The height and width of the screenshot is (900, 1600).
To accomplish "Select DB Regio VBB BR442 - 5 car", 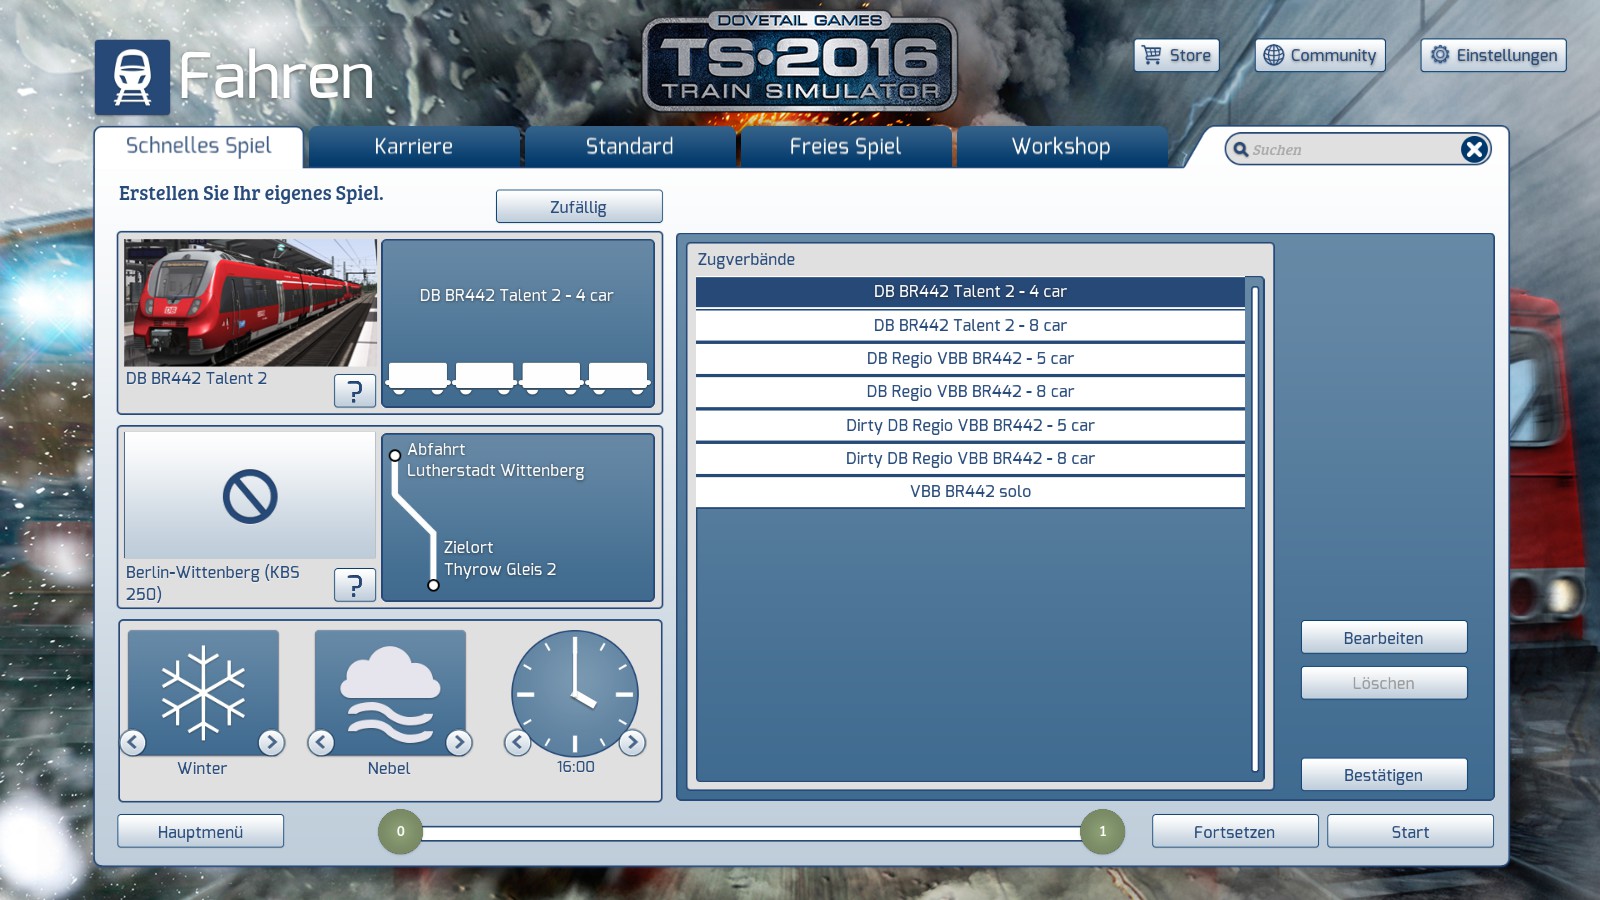I will tap(970, 358).
